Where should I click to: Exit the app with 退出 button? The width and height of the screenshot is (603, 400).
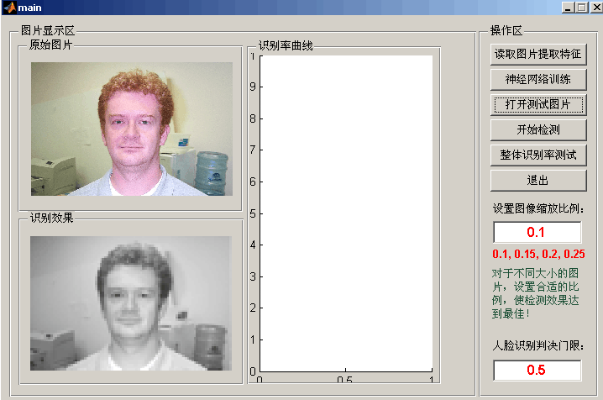pyautogui.click(x=538, y=180)
